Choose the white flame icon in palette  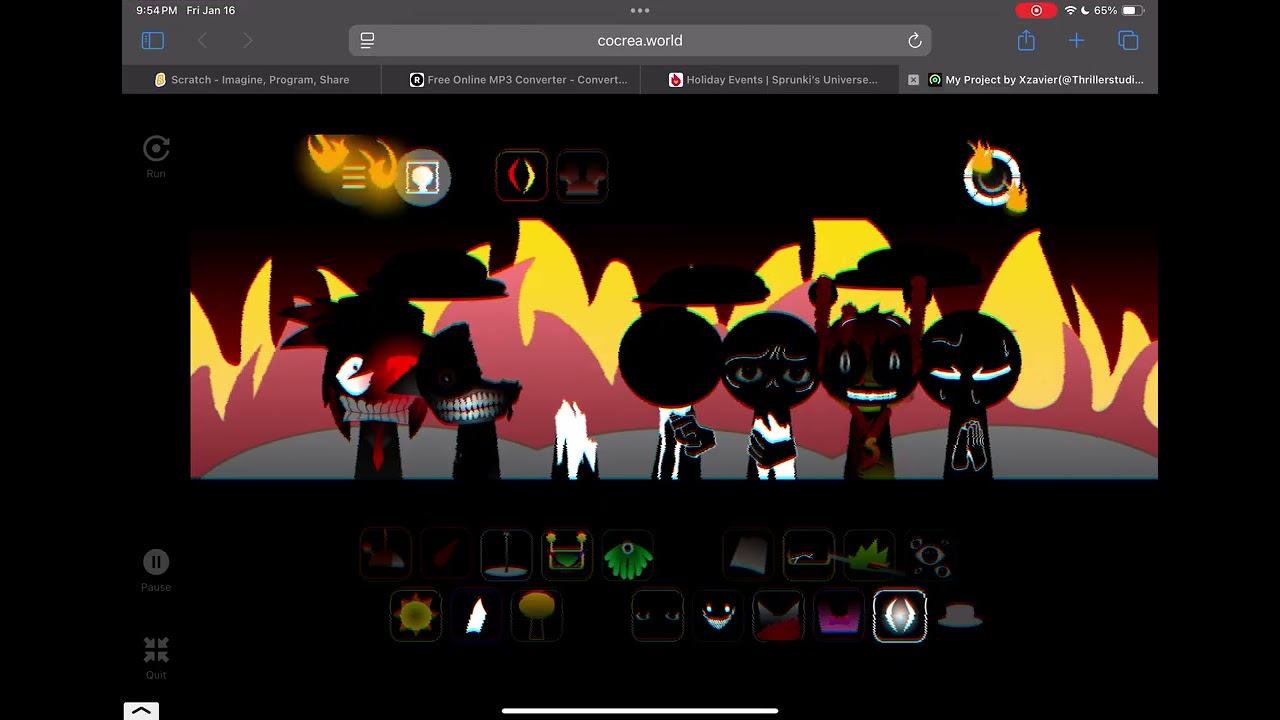point(476,615)
